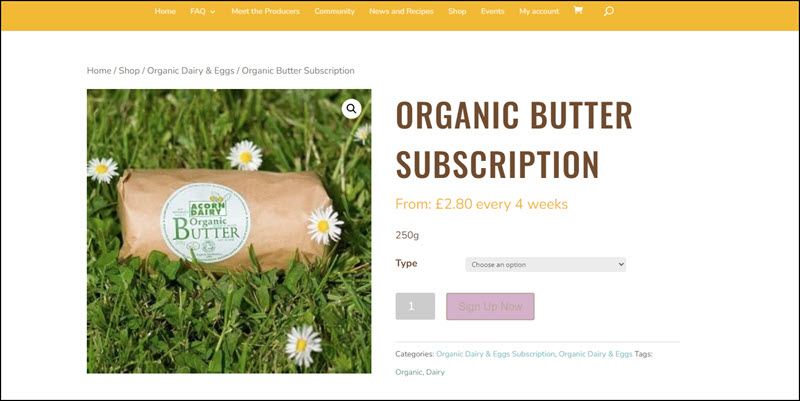Go to Home in top menu

[165, 11]
